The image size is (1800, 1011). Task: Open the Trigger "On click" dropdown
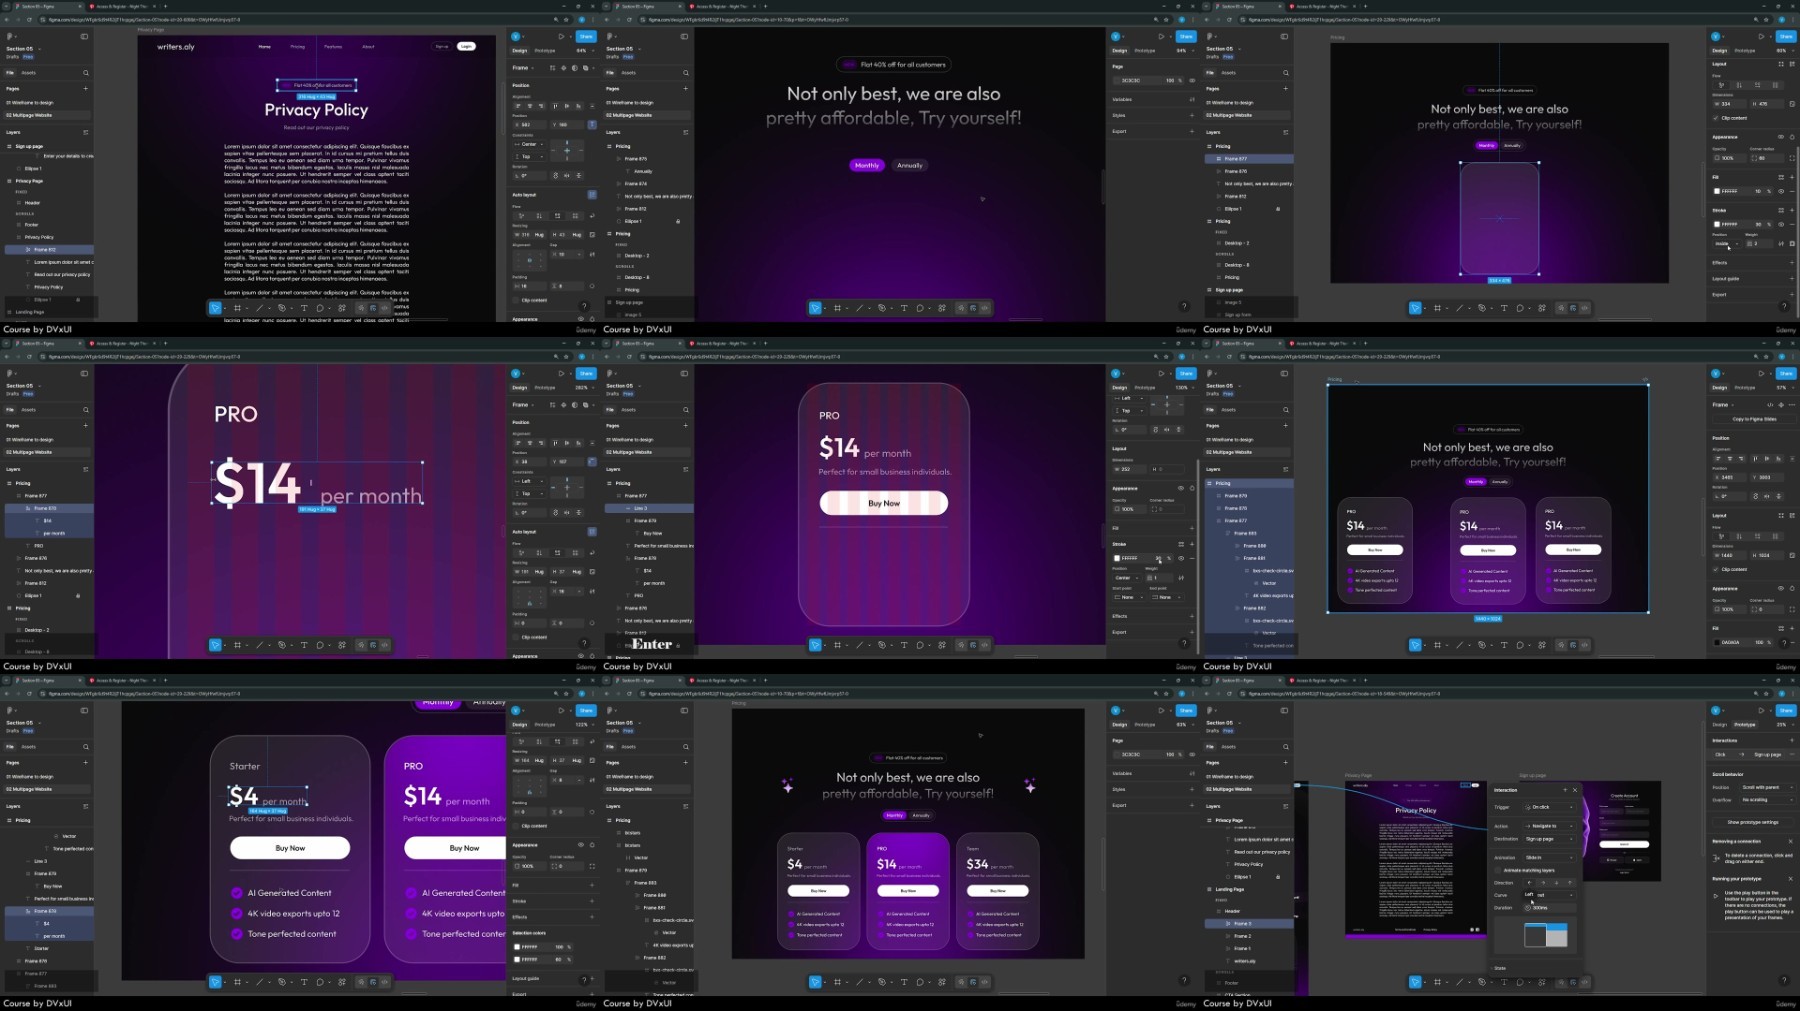coord(1548,807)
